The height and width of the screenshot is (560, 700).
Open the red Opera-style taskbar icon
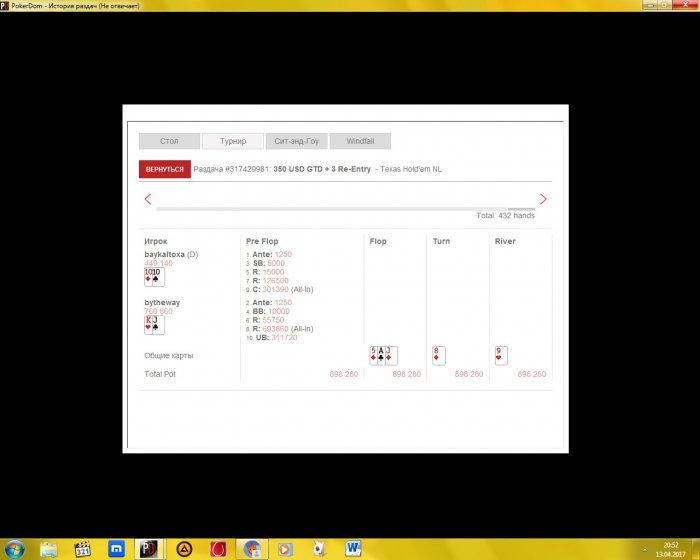[x=218, y=549]
